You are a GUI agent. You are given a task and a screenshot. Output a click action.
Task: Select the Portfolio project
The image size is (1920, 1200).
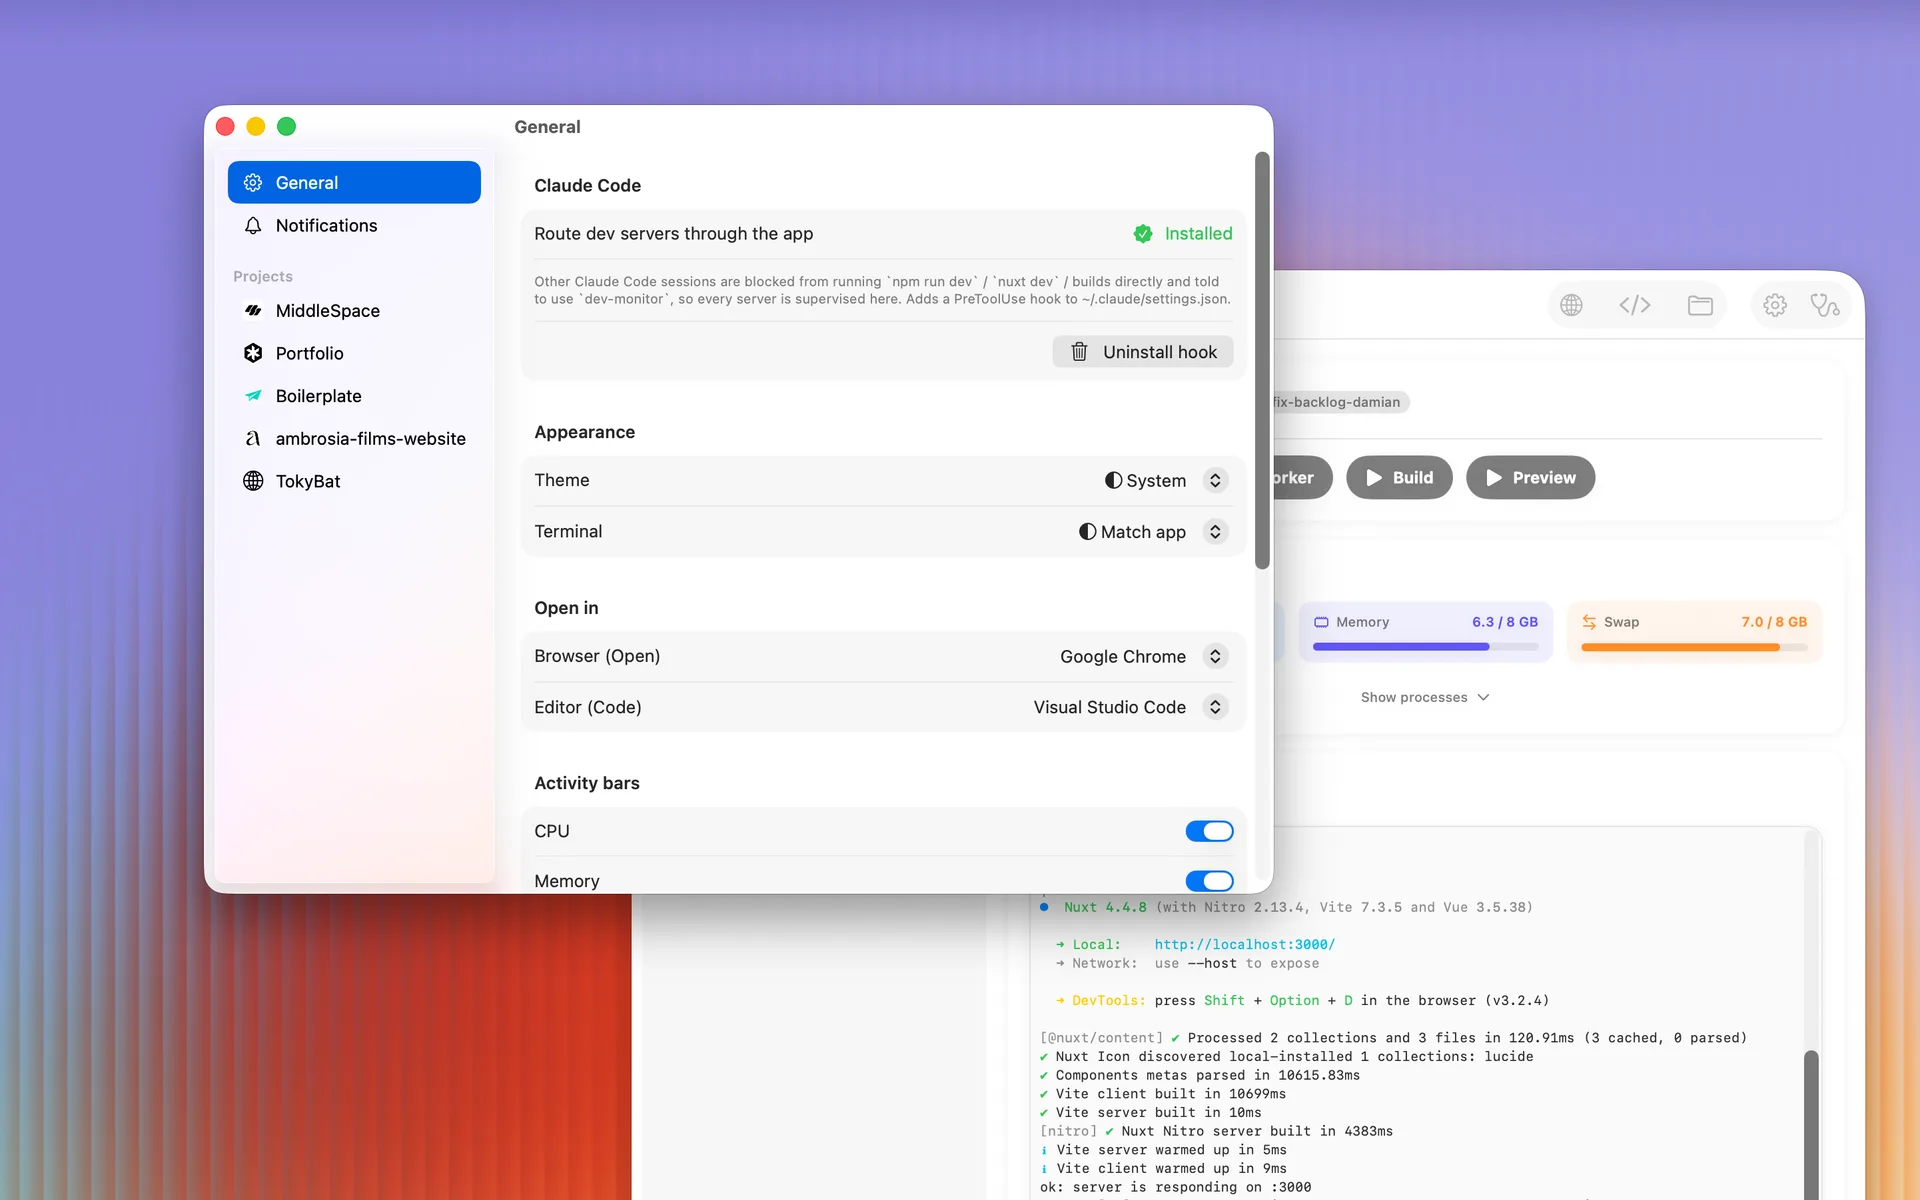point(354,353)
